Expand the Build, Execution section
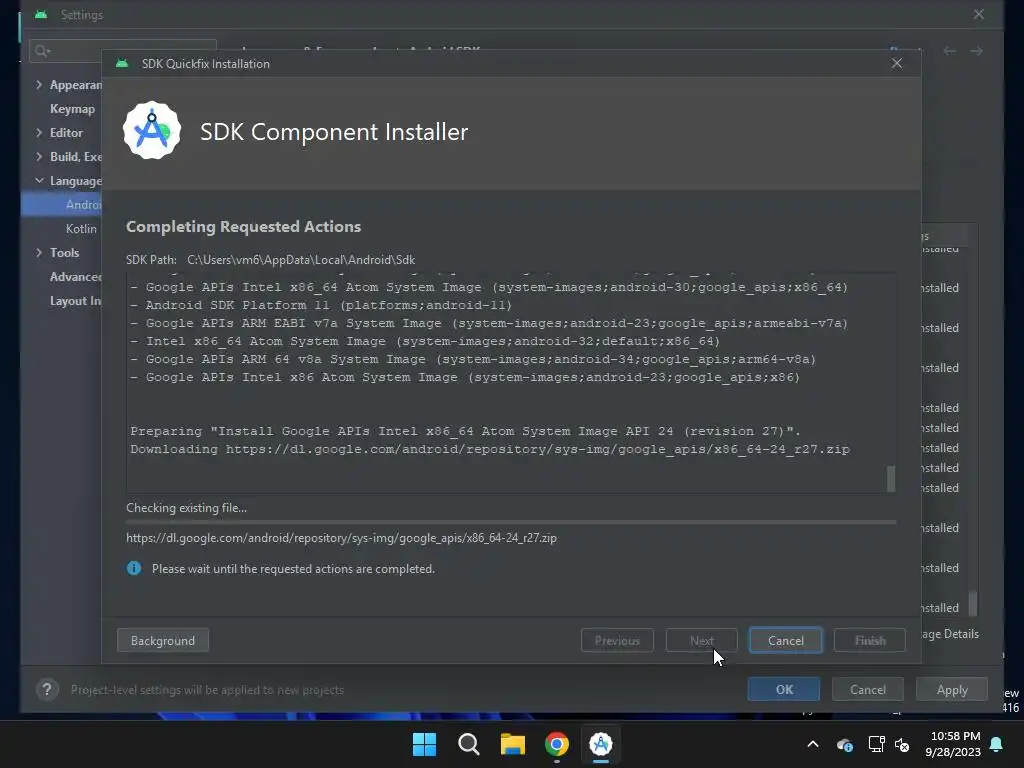Image resolution: width=1024 pixels, height=768 pixels. coord(39,157)
